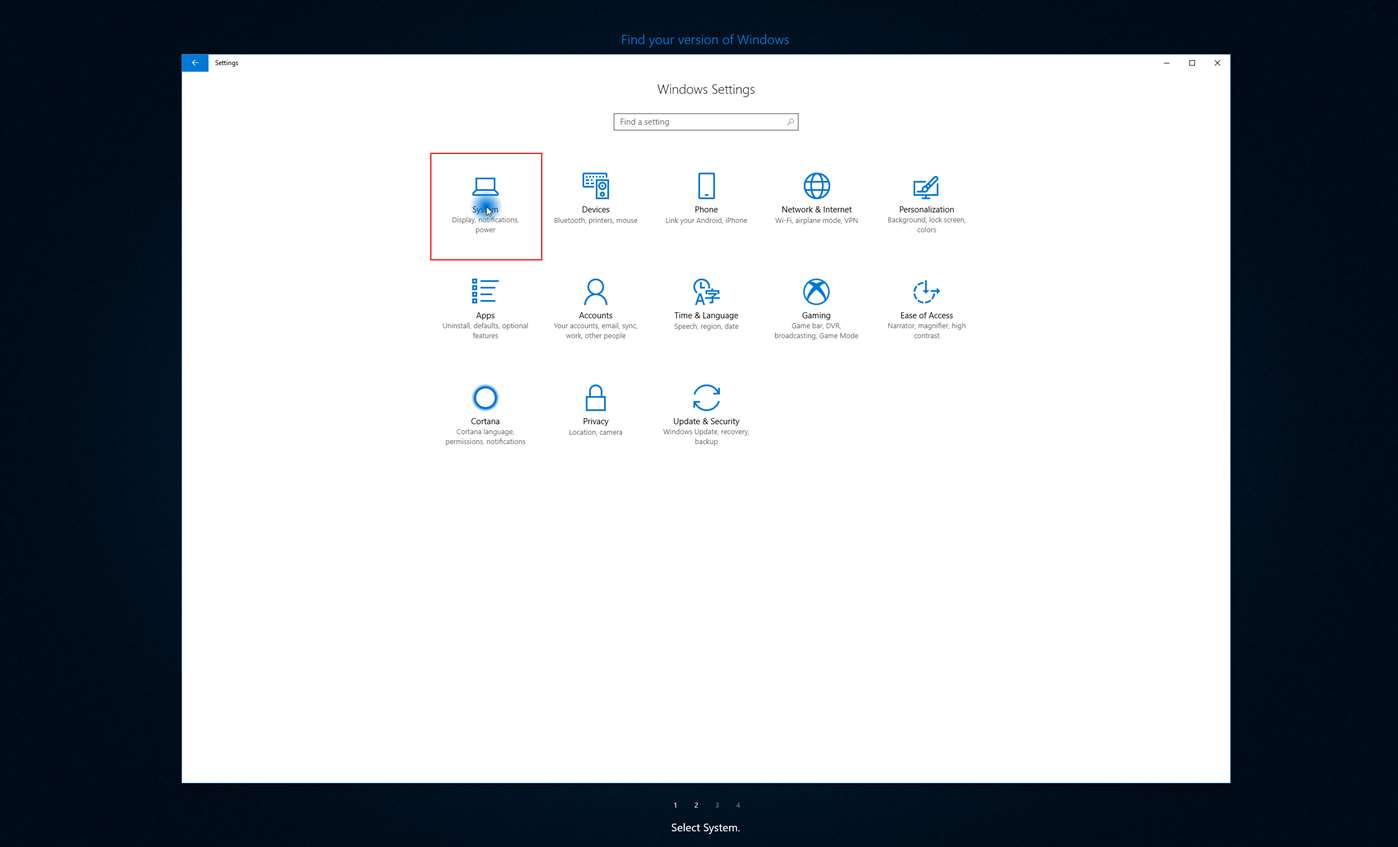This screenshot has width=1398, height=847.
Task: Minimize the Settings window
Action: (x=1167, y=63)
